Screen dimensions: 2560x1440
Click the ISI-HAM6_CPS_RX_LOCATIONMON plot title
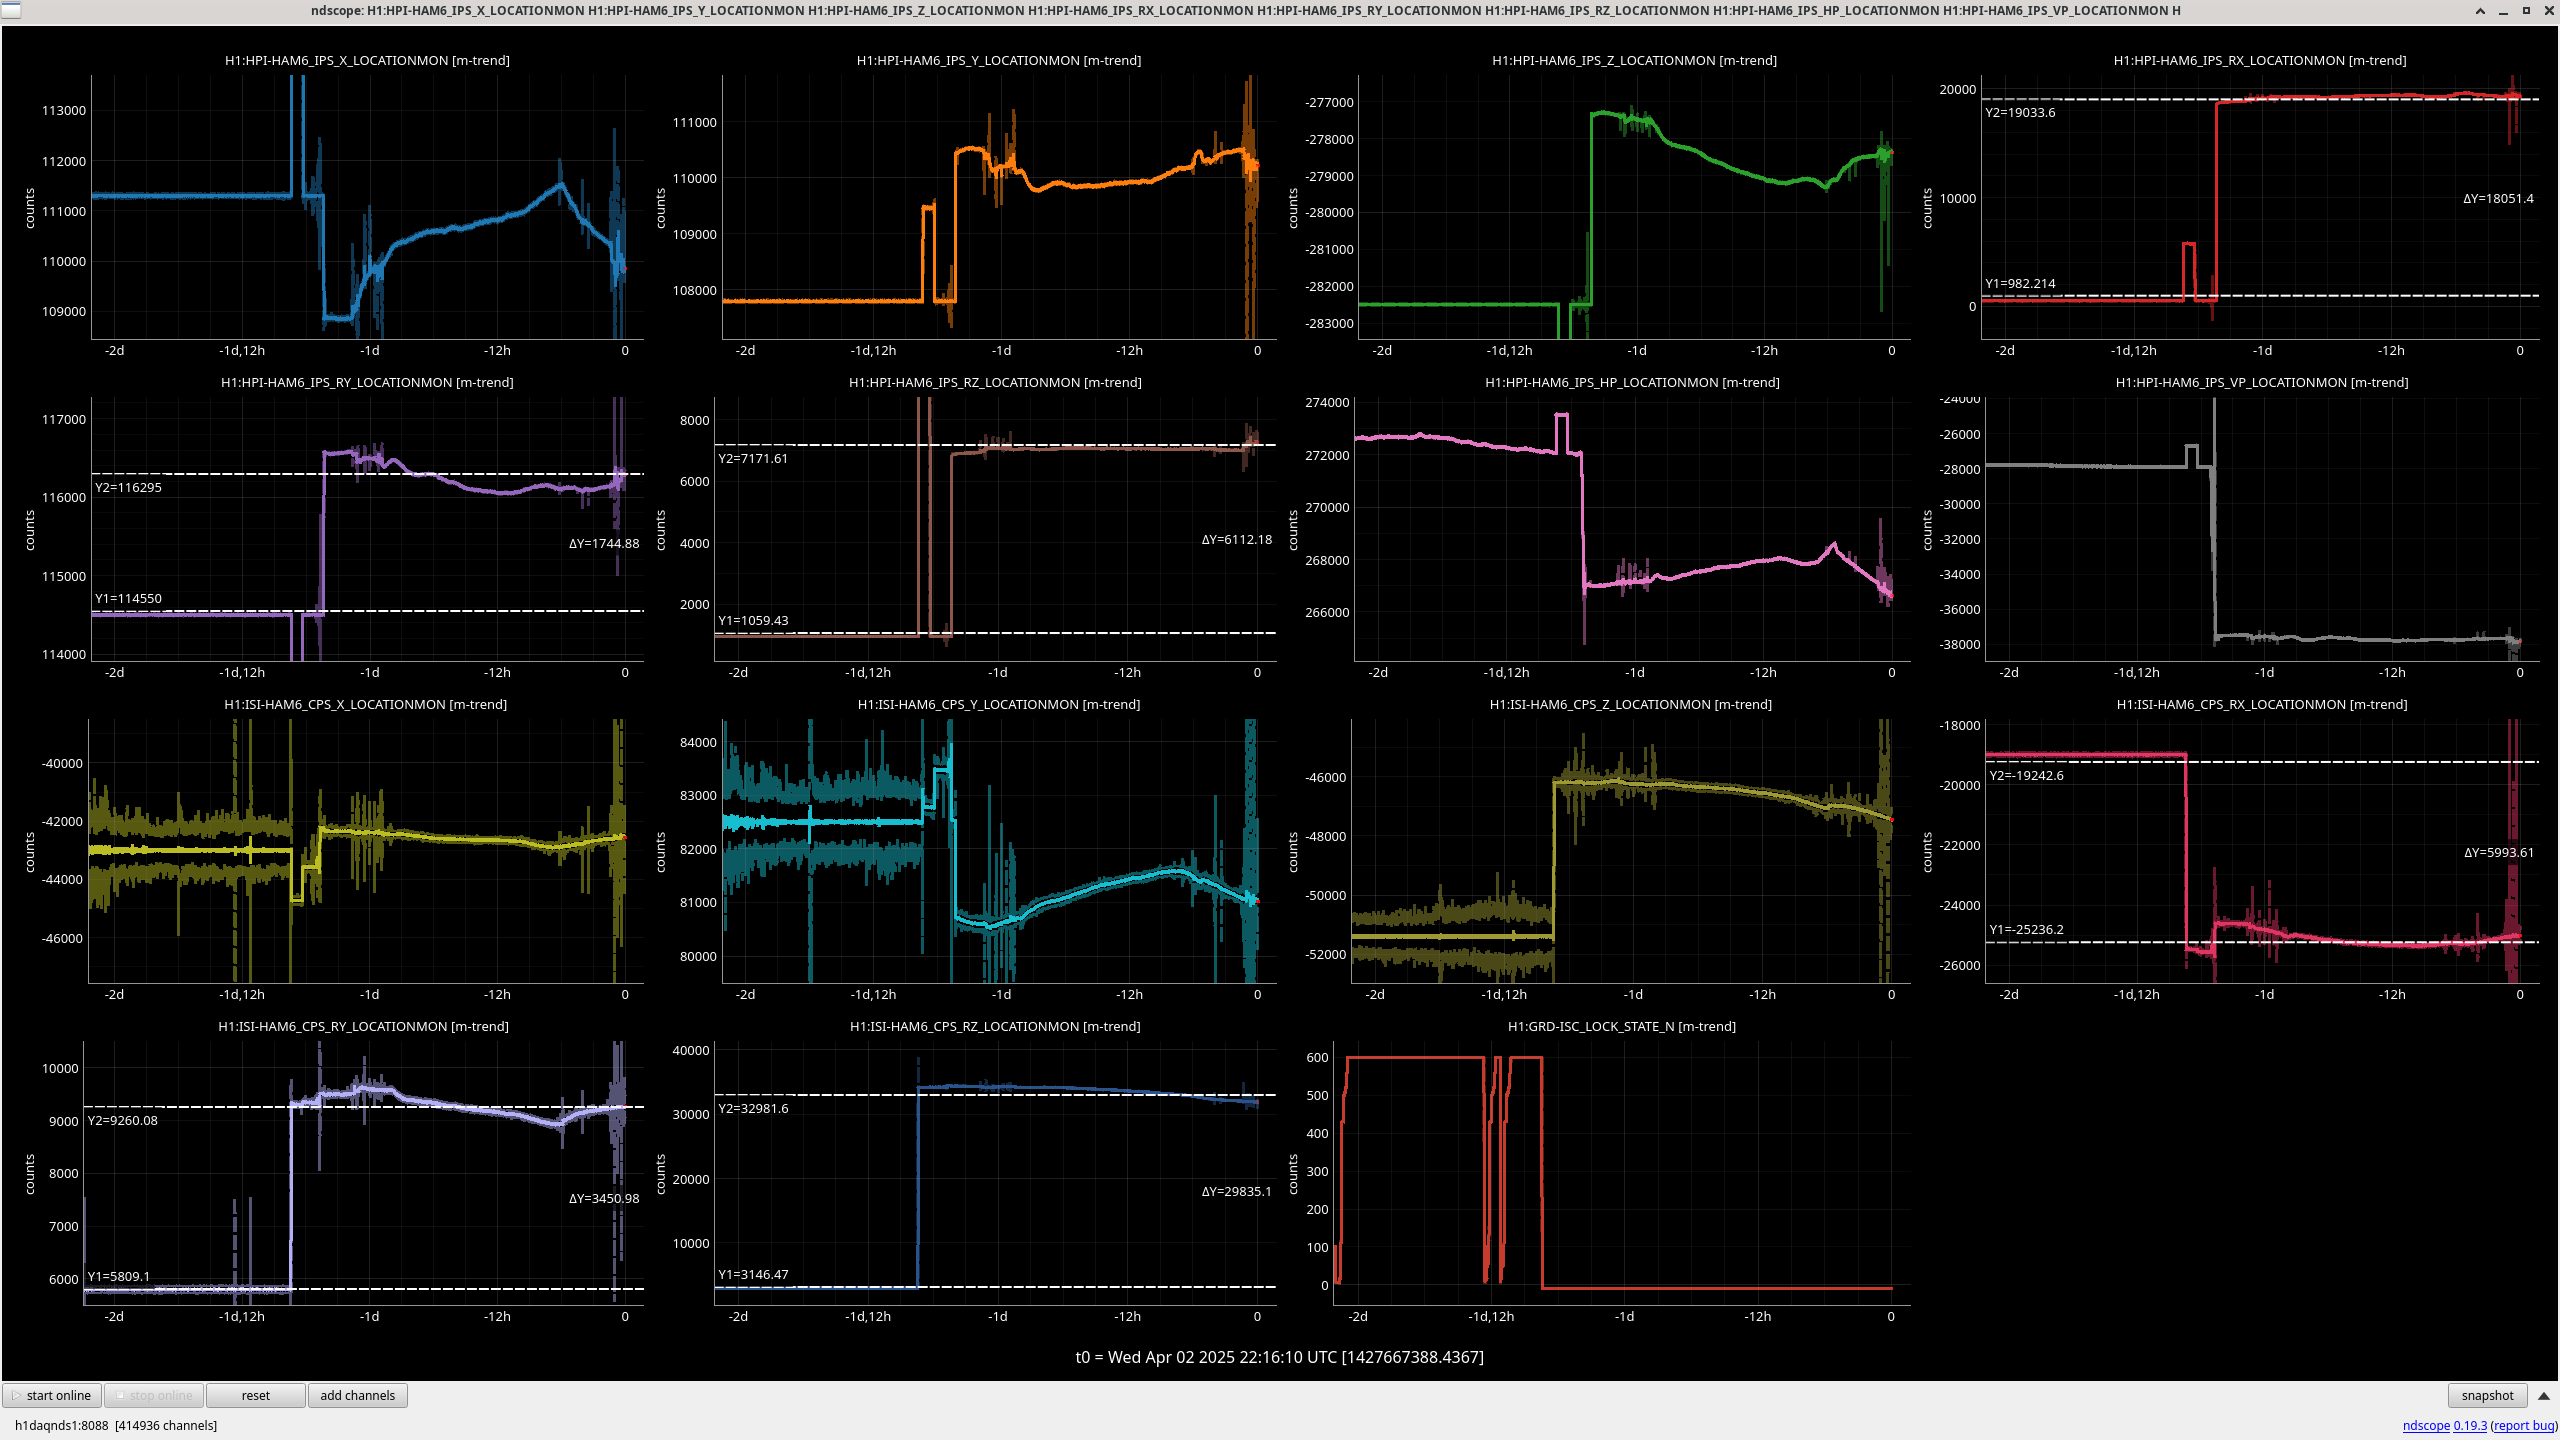pyautogui.click(x=2261, y=704)
